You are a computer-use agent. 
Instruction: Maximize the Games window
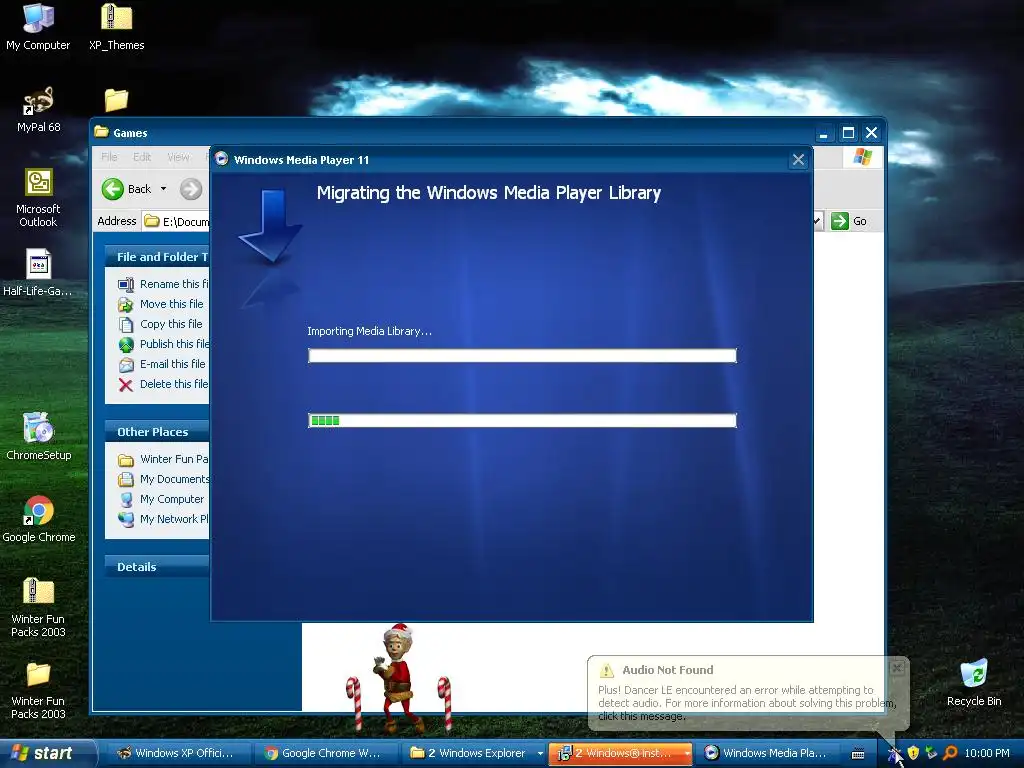click(848, 133)
